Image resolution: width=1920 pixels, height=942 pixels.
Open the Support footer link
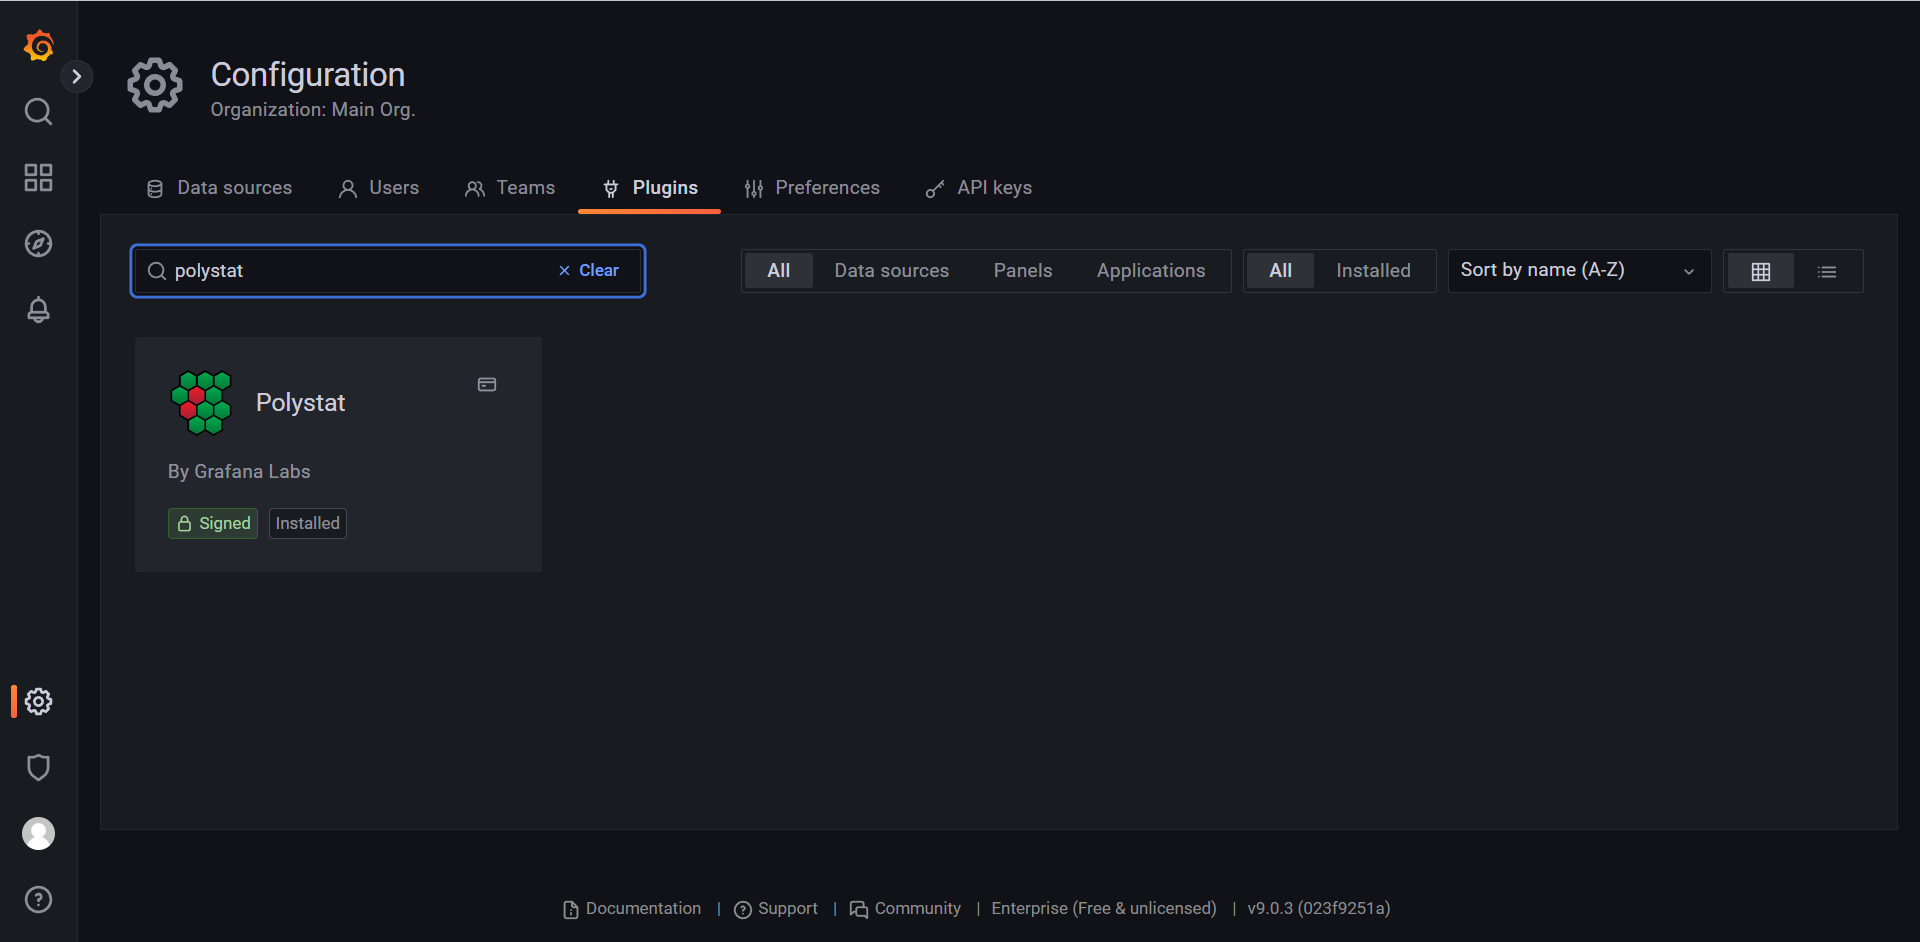click(x=776, y=909)
